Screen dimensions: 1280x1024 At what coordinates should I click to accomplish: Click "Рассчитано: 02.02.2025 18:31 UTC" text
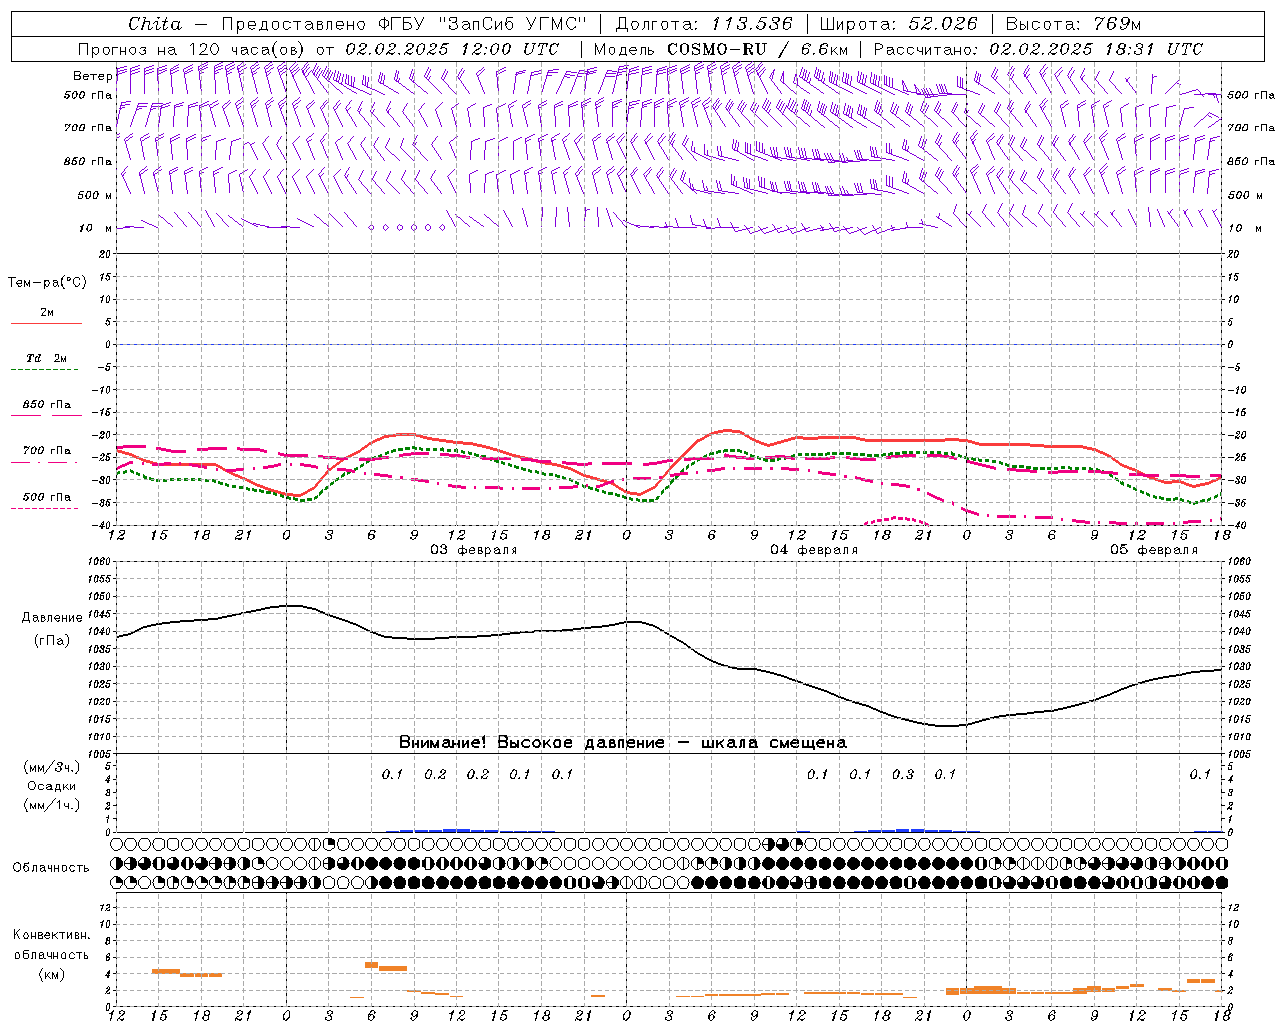tap(1038, 49)
